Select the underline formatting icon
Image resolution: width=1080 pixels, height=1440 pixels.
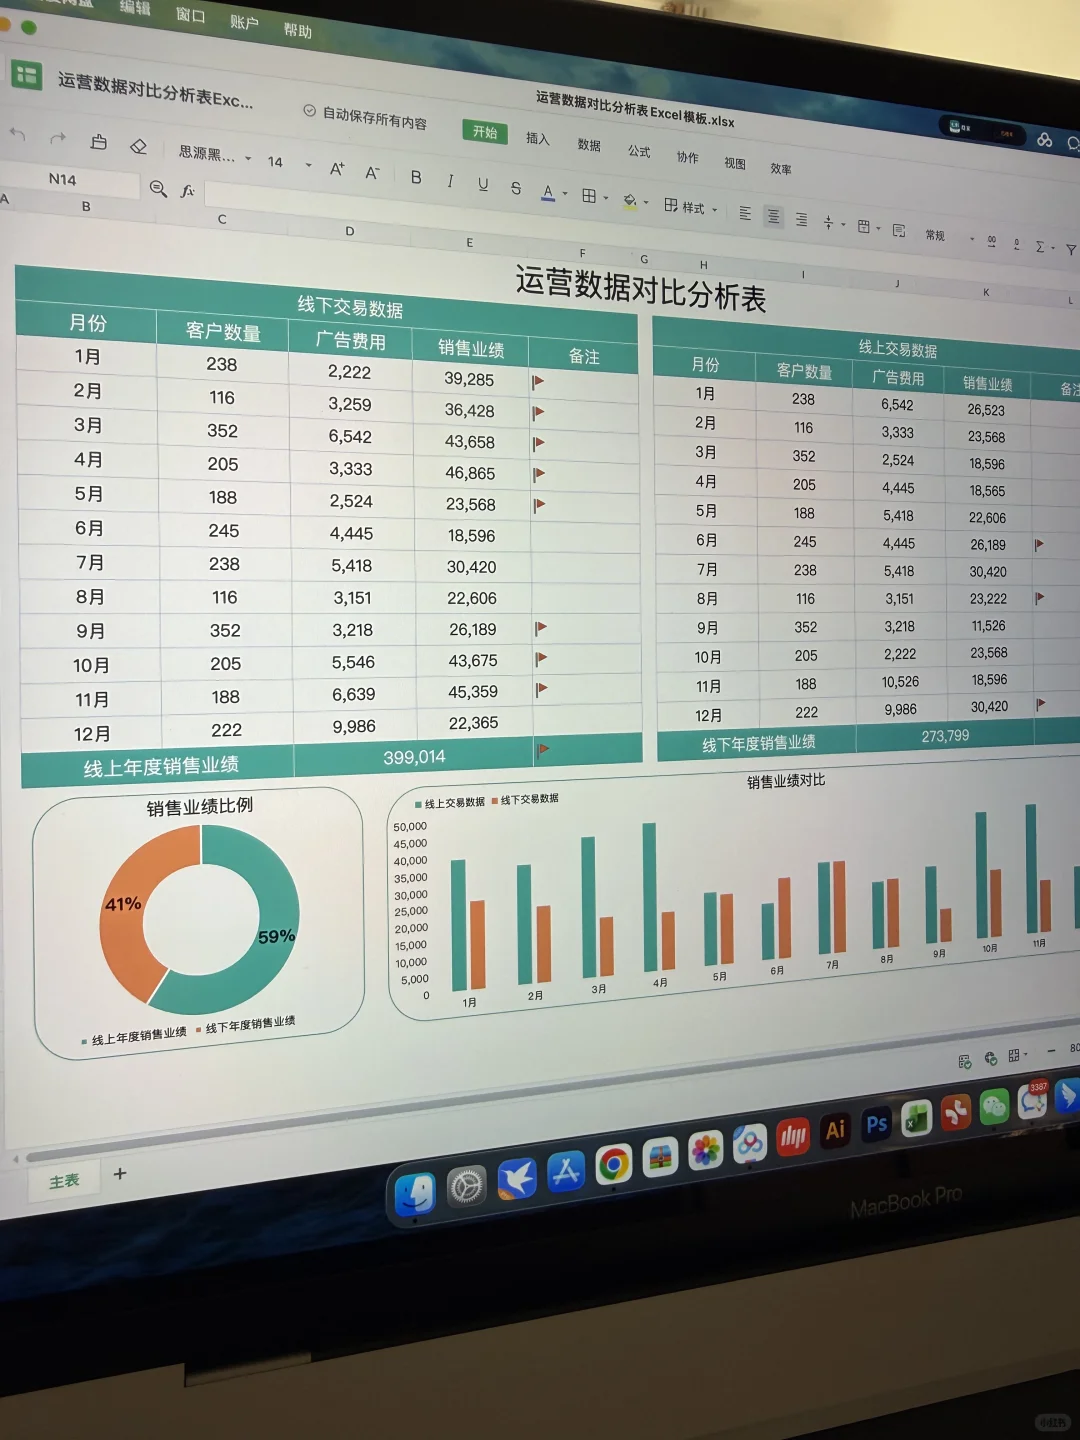(483, 186)
